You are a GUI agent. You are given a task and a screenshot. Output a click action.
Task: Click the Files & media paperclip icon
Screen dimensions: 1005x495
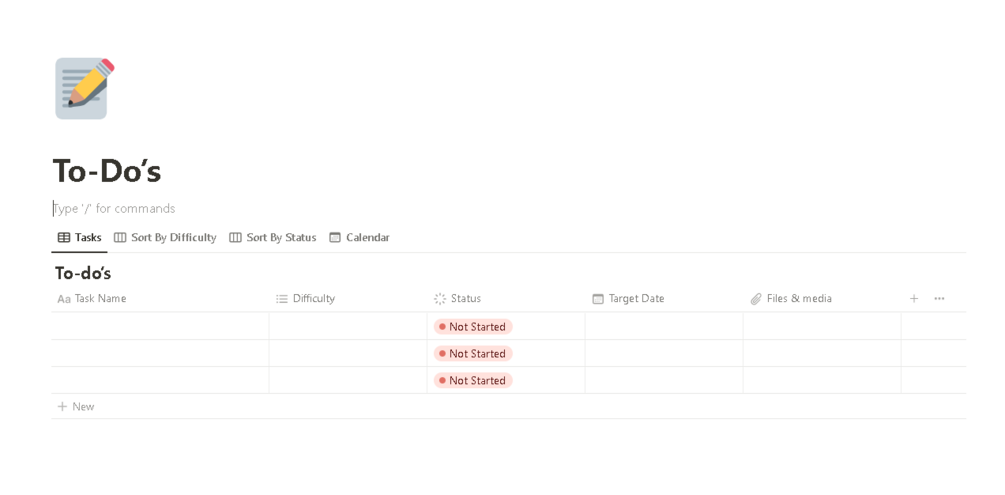click(x=756, y=299)
